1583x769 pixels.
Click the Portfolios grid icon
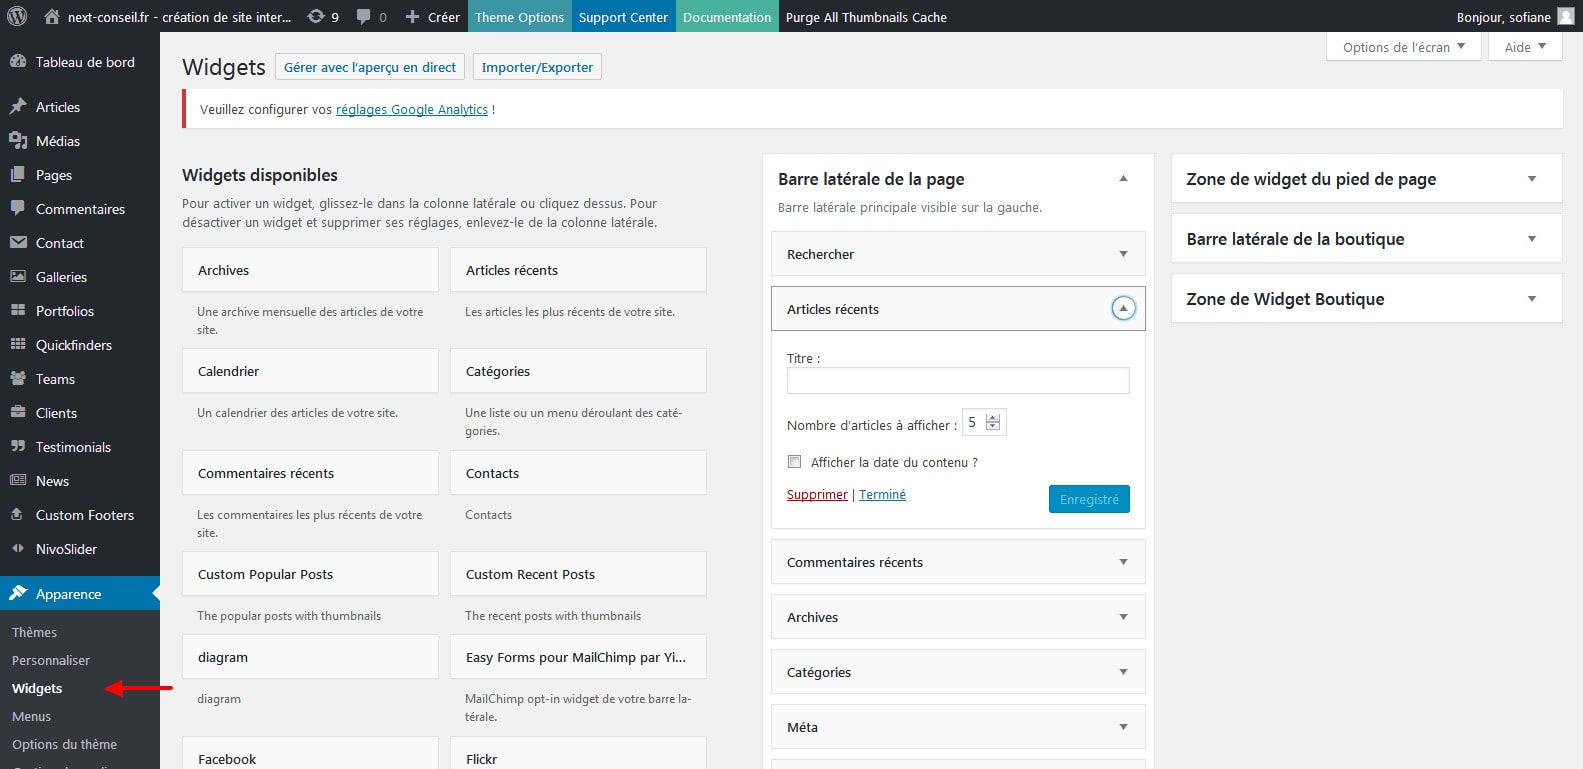click(x=18, y=310)
